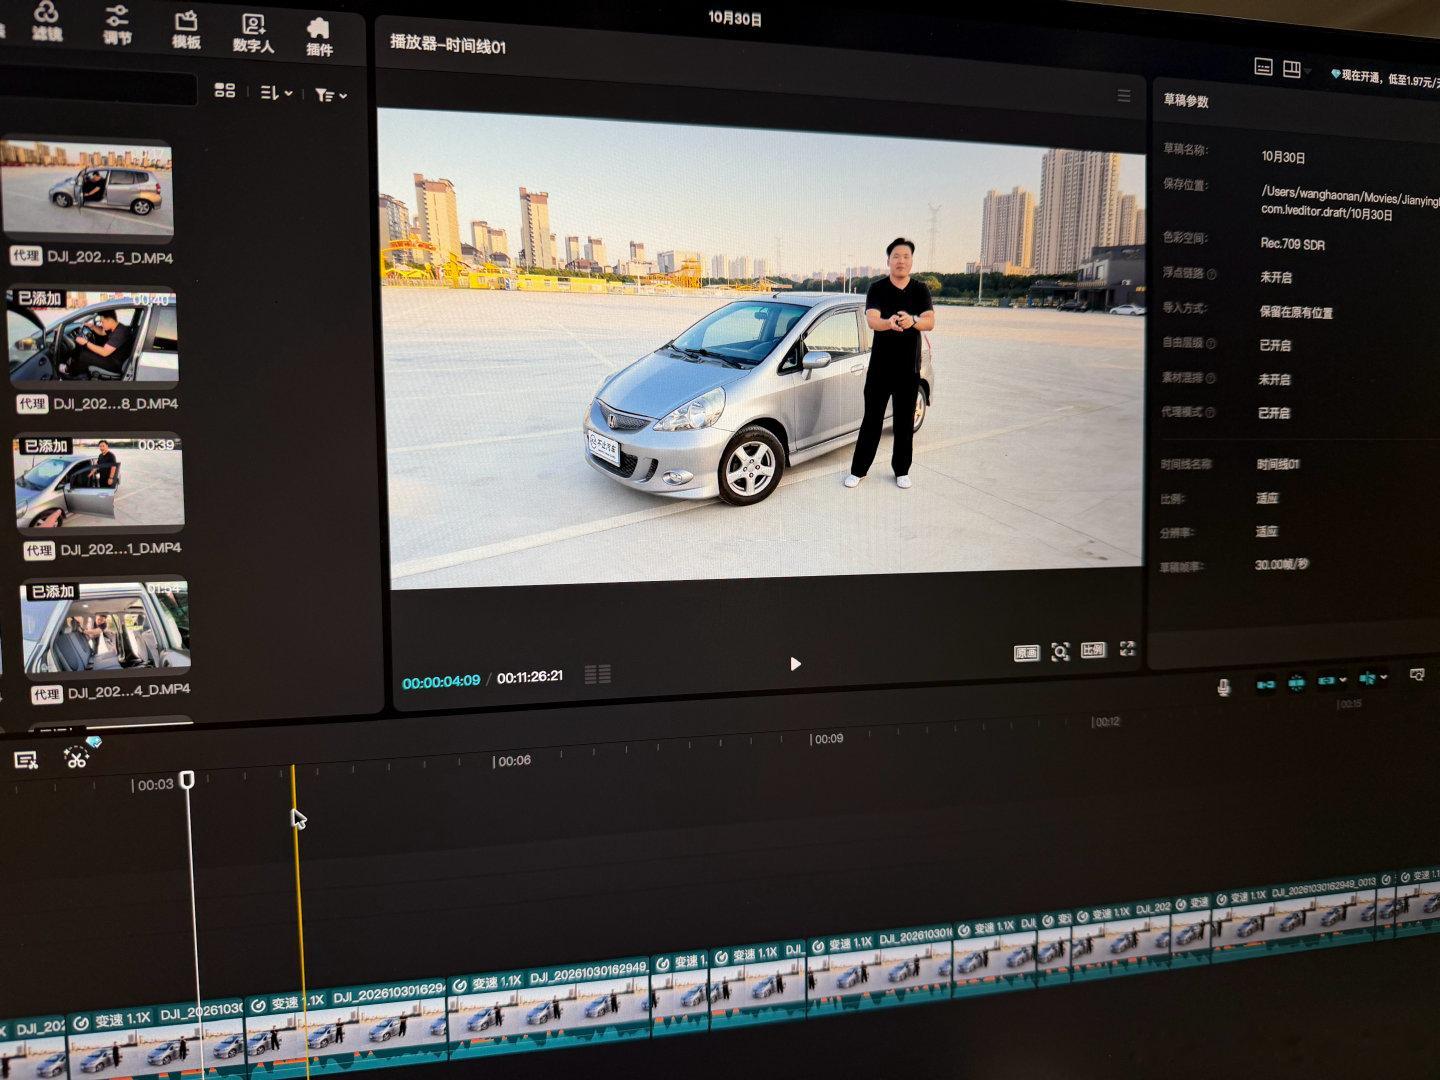Screen dimensions: 1440x1080
Task: Click the timeline zoom-to-fit icon
Action: (x=1417, y=675)
